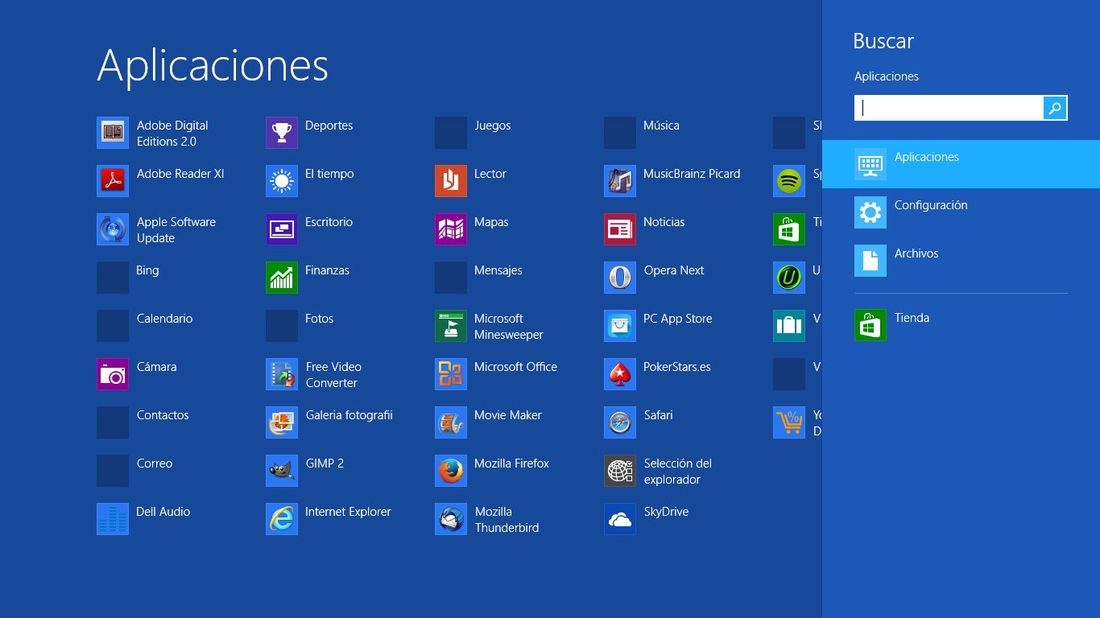Screen dimensions: 1100x618
Task: Click the Correo app label
Action: (x=154, y=464)
